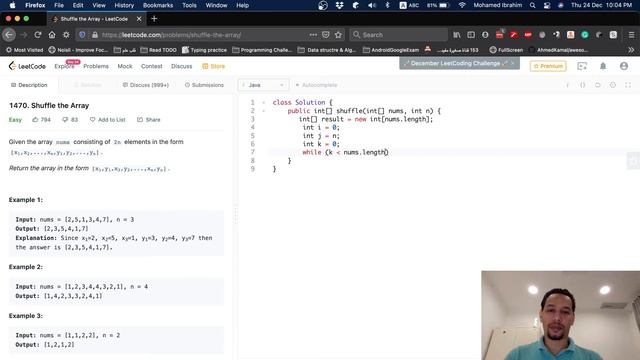Open the Explore nav link
Screen dimensions: 640x360
pyautogui.click(x=64, y=66)
